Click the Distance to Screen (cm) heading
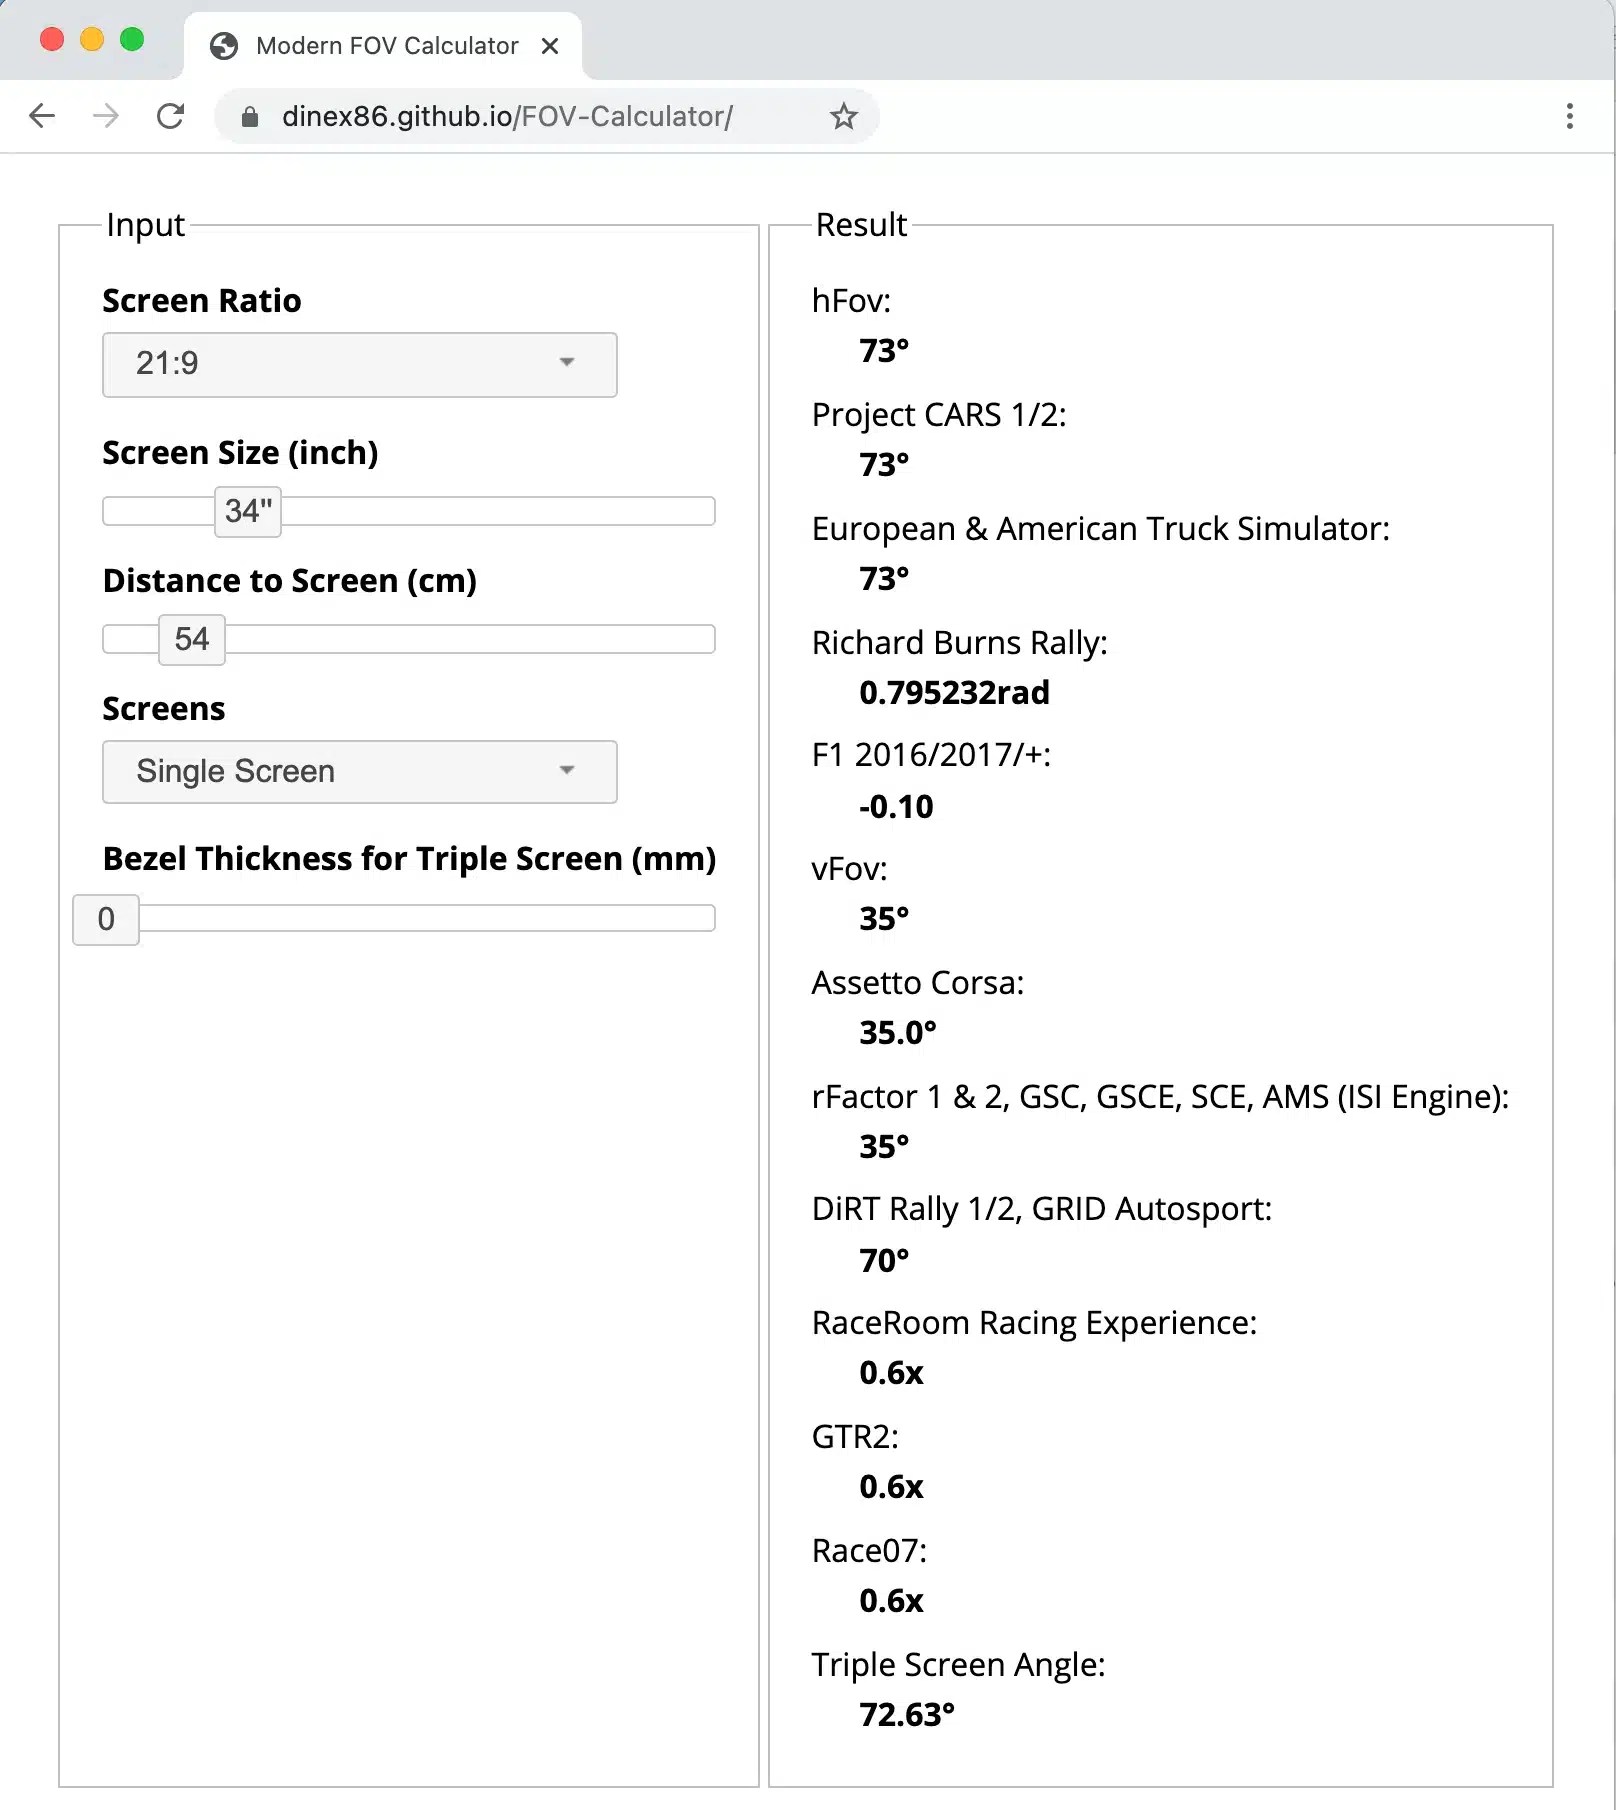This screenshot has width=1616, height=1810. pos(290,581)
